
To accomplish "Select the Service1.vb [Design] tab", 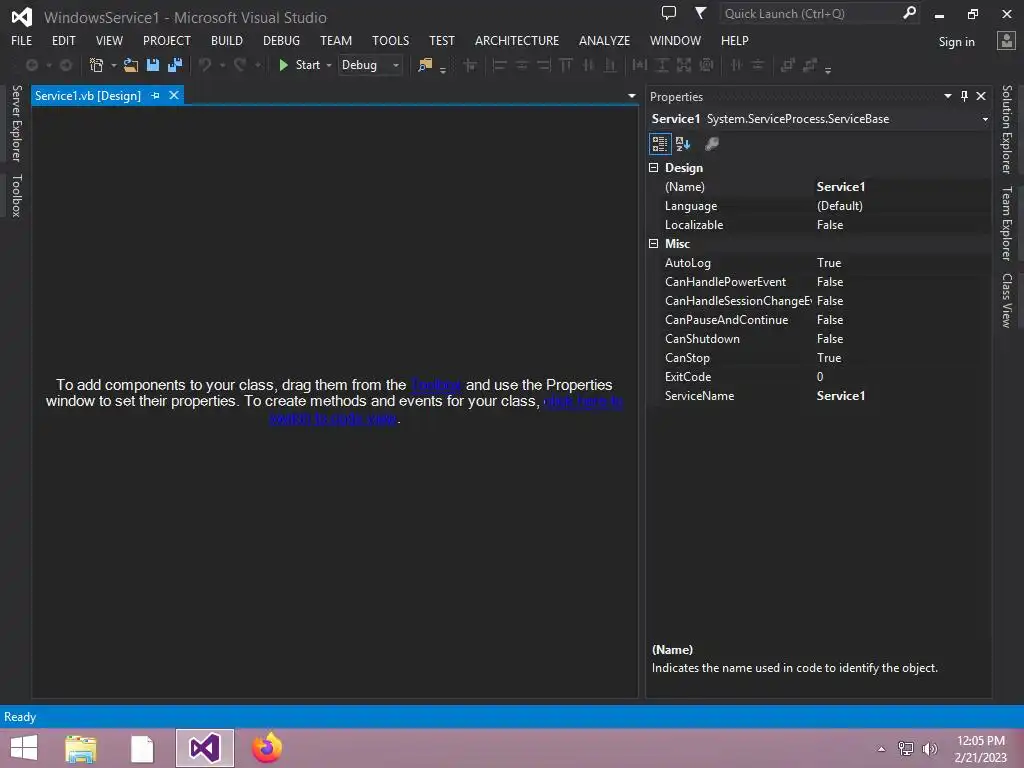I will pyautogui.click(x=88, y=95).
